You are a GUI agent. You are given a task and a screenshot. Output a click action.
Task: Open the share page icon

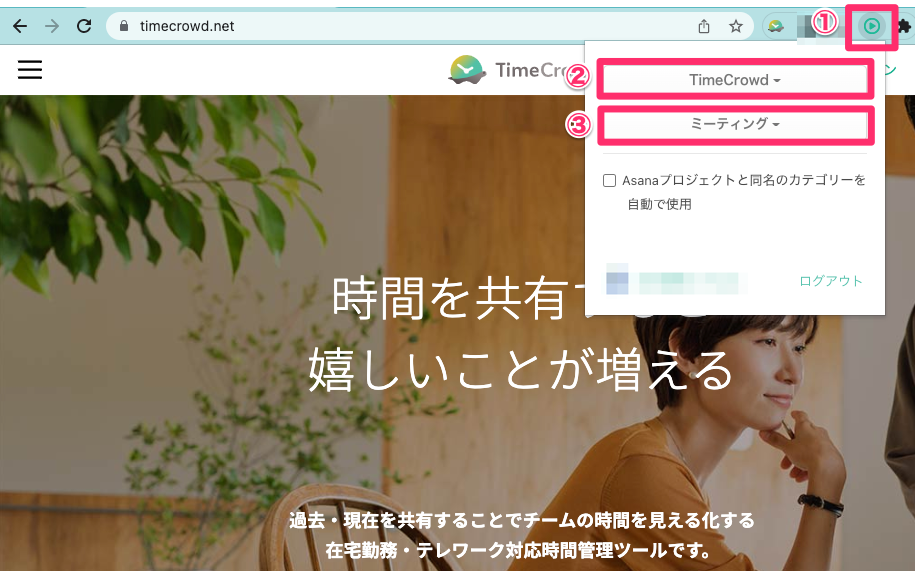pyautogui.click(x=704, y=26)
